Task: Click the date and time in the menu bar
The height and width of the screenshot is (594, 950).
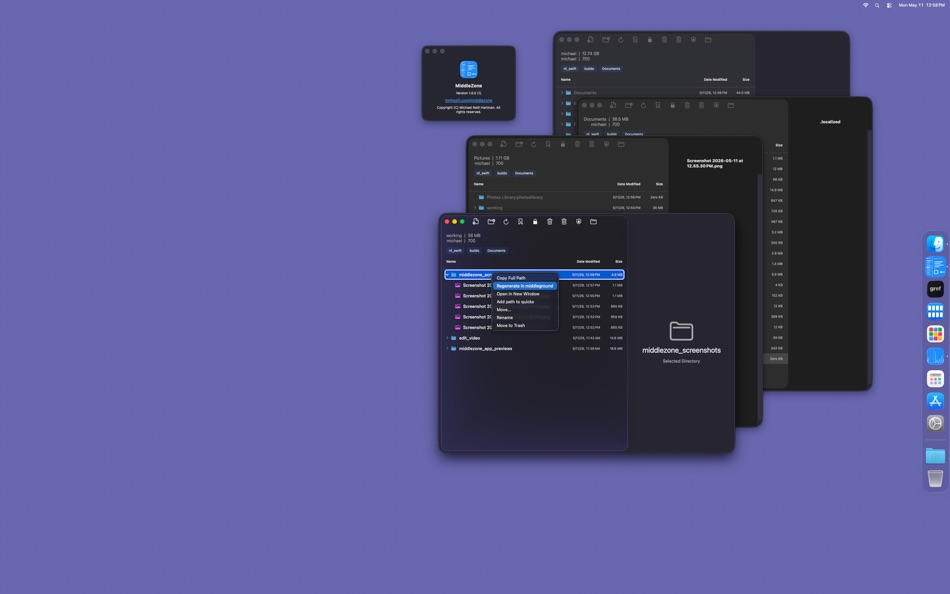Action: [x=921, y=5]
